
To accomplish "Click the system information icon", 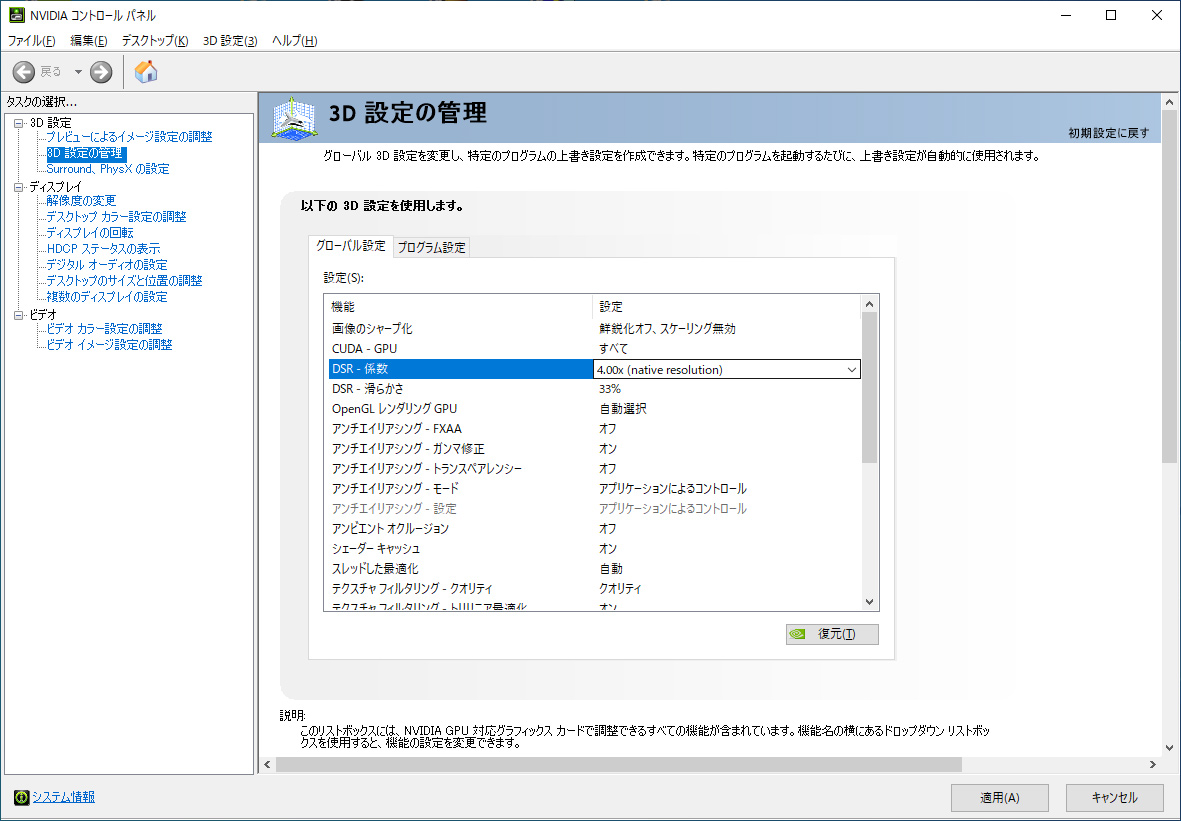I will (21, 797).
